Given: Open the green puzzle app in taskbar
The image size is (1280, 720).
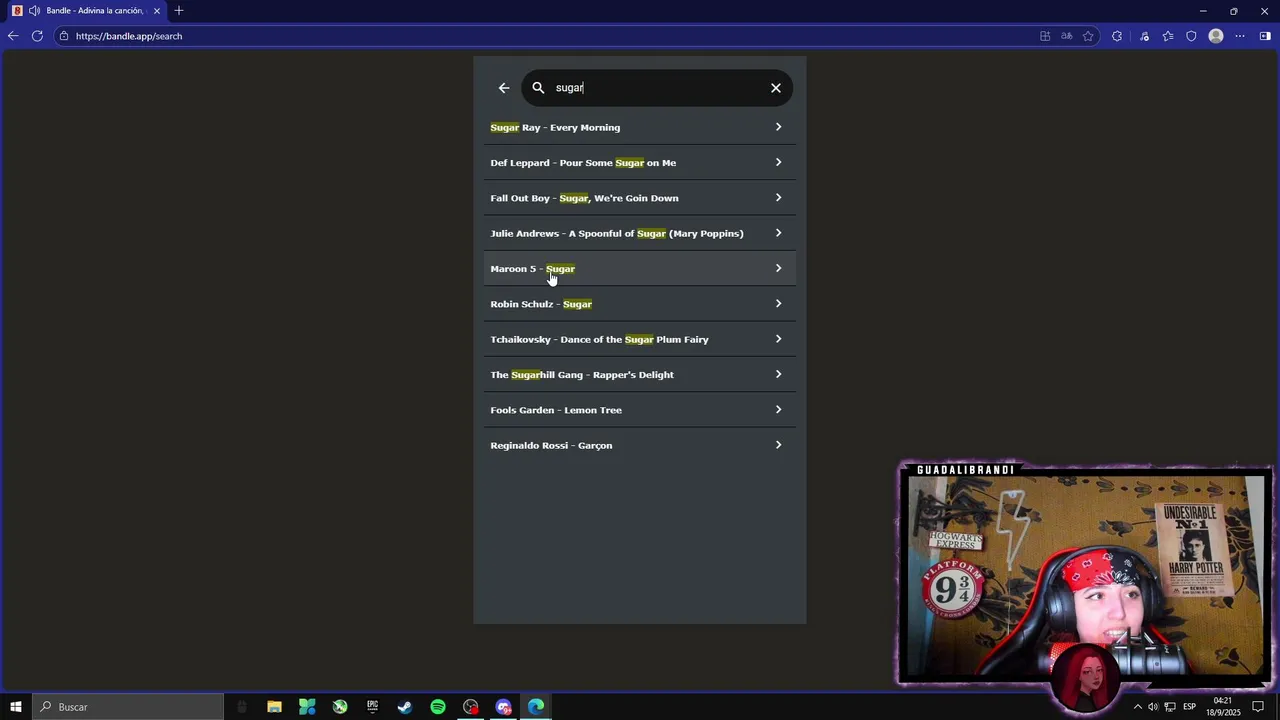Looking at the screenshot, I should coord(307,707).
